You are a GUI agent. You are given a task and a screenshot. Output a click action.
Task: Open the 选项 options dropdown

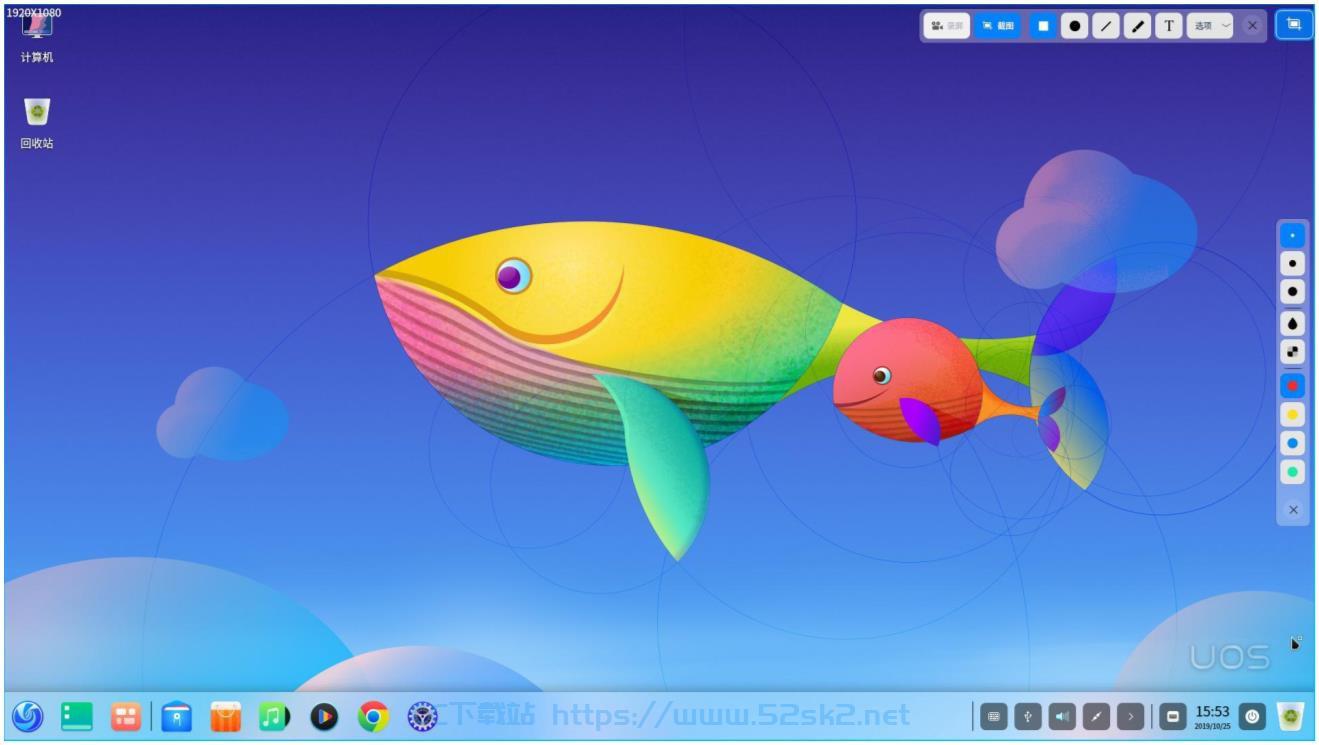[x=1210, y=26]
